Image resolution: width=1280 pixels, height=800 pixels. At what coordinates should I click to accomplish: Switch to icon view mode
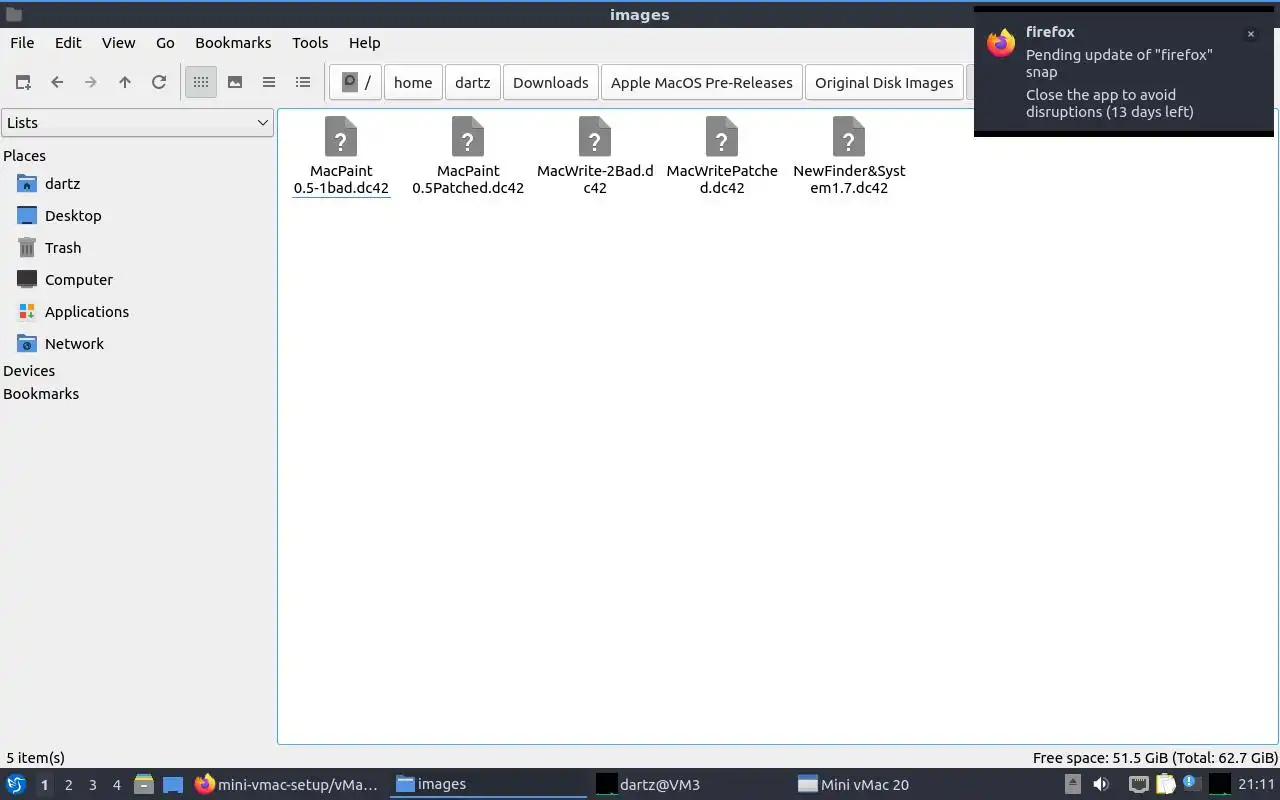pos(201,83)
